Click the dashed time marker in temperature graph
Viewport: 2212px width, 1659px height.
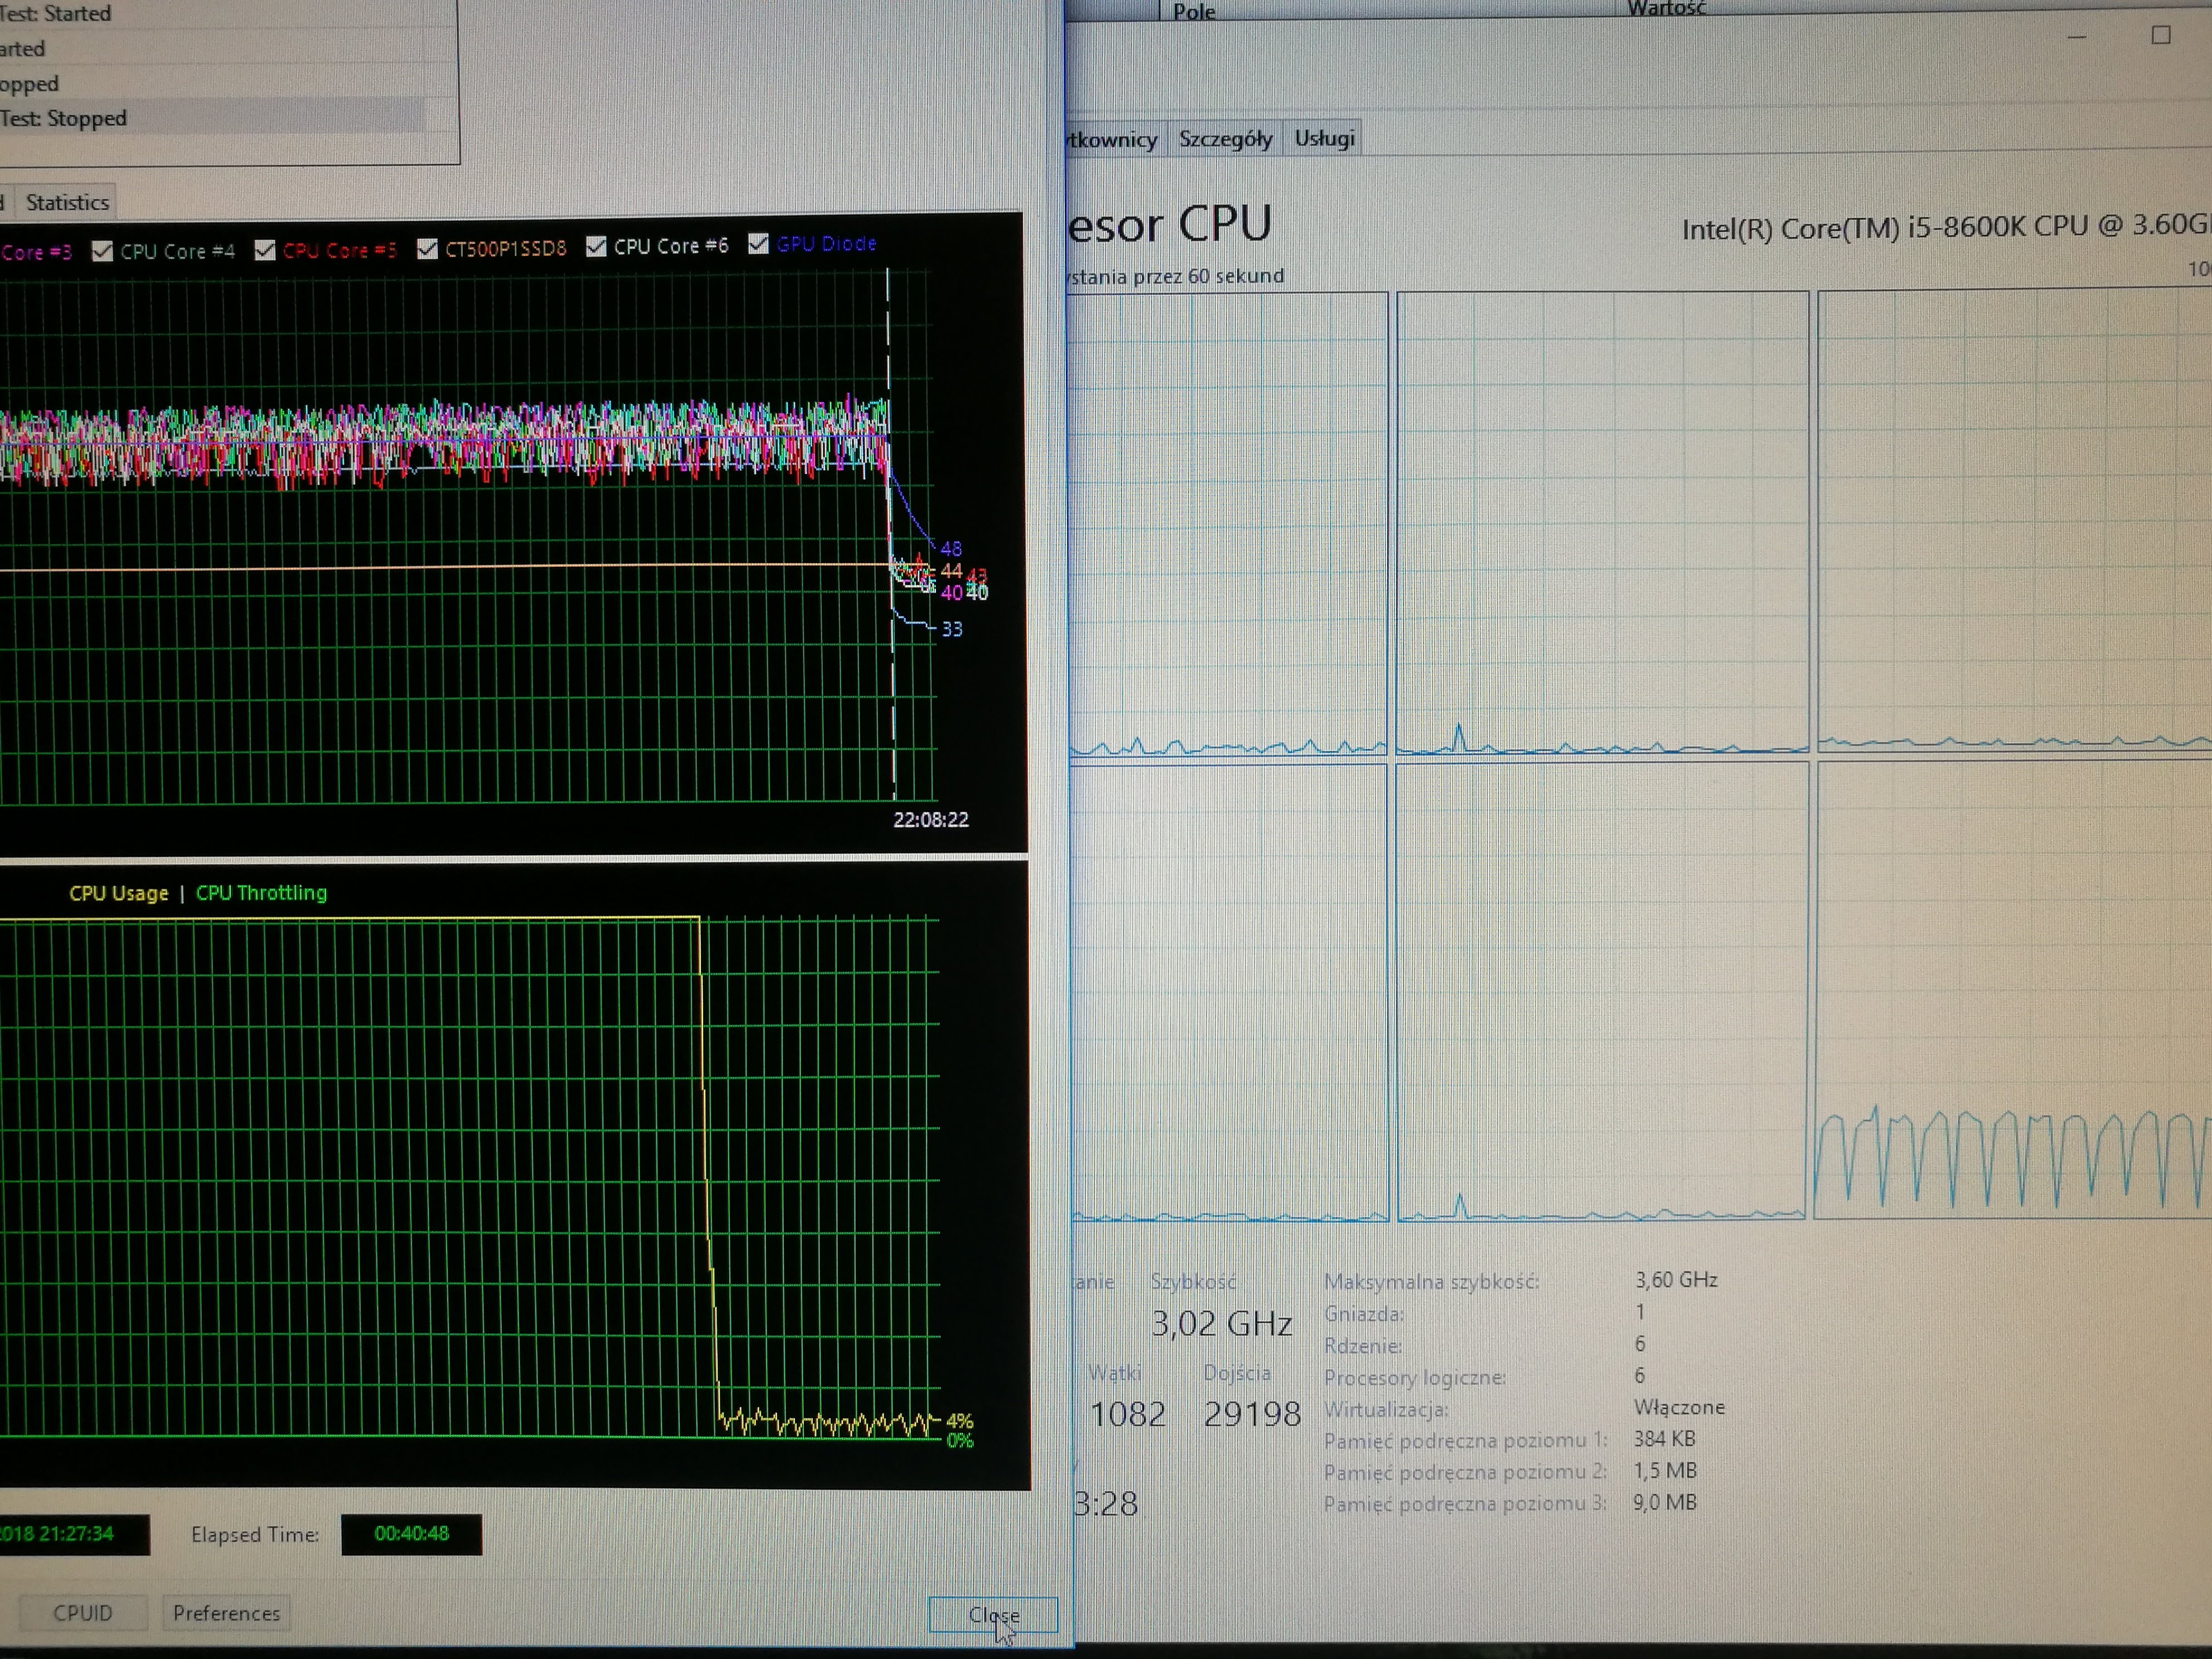tap(890, 534)
